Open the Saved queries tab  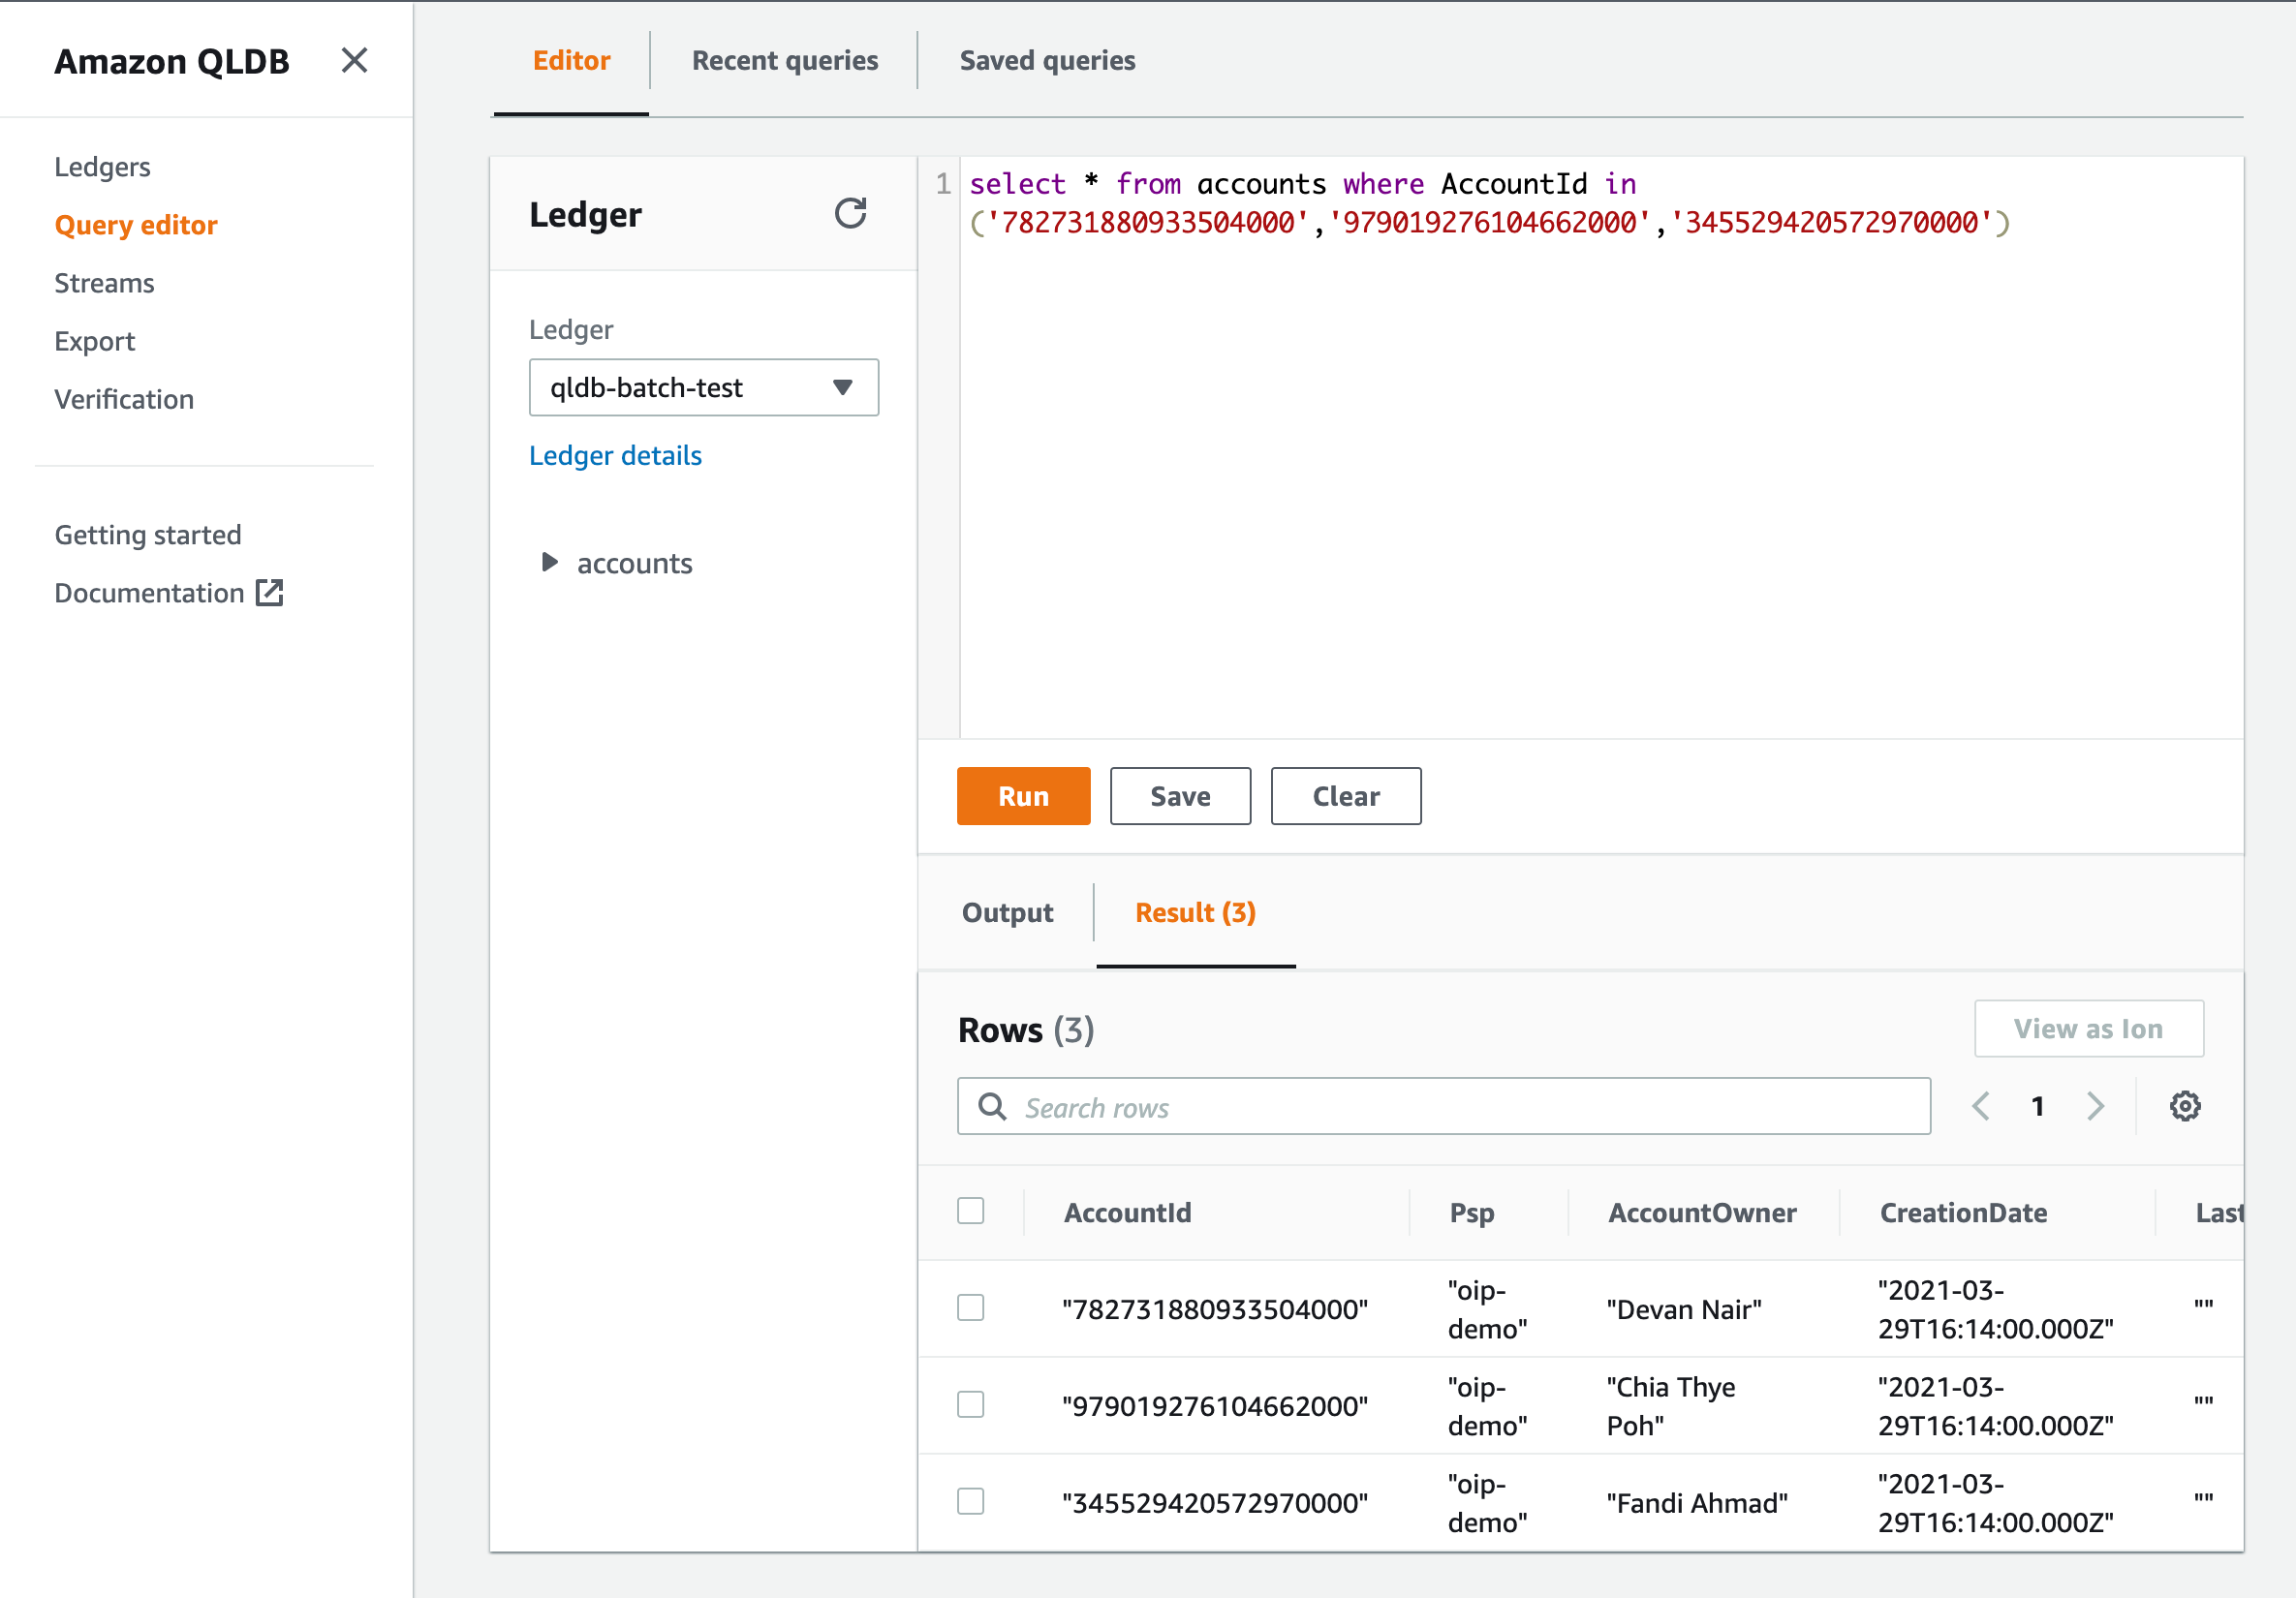[x=1047, y=61]
